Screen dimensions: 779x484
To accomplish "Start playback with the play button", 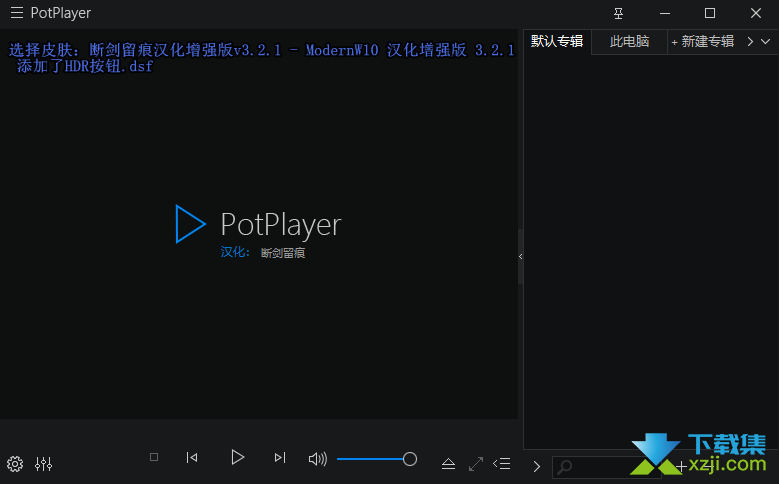I will [x=237, y=457].
